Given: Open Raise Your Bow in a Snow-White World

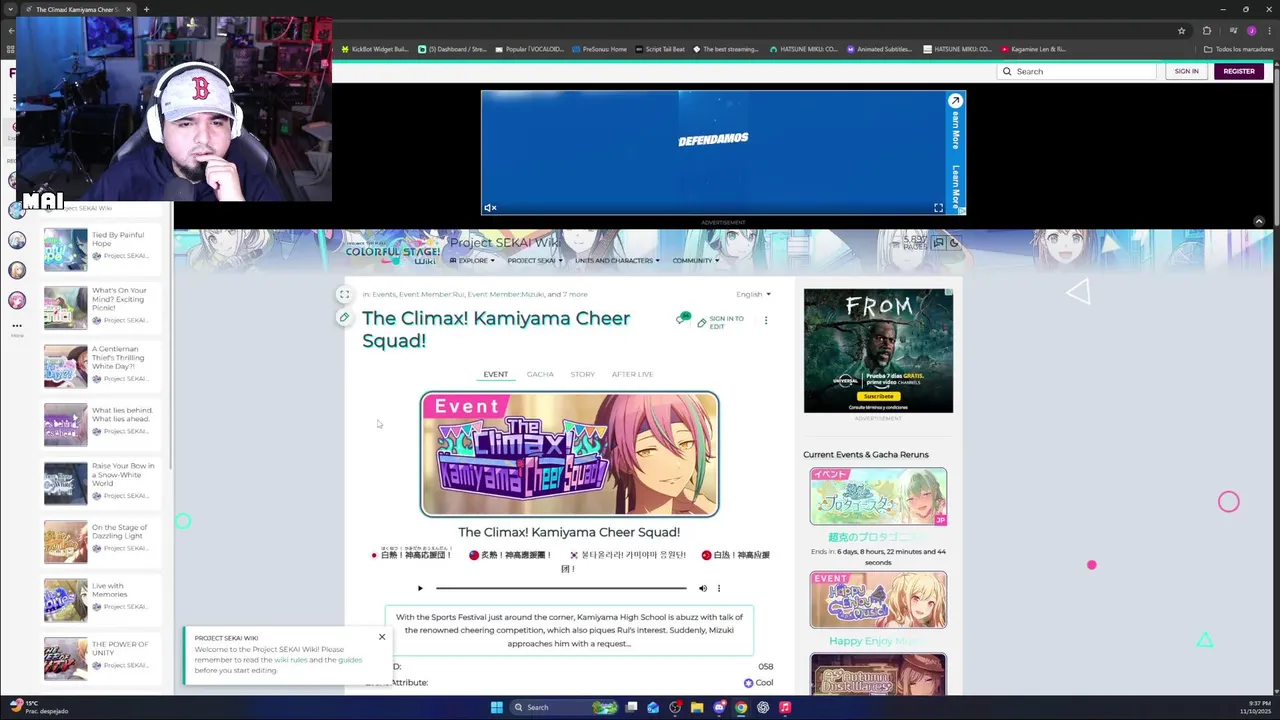Looking at the screenshot, I should pyautogui.click(x=101, y=483).
